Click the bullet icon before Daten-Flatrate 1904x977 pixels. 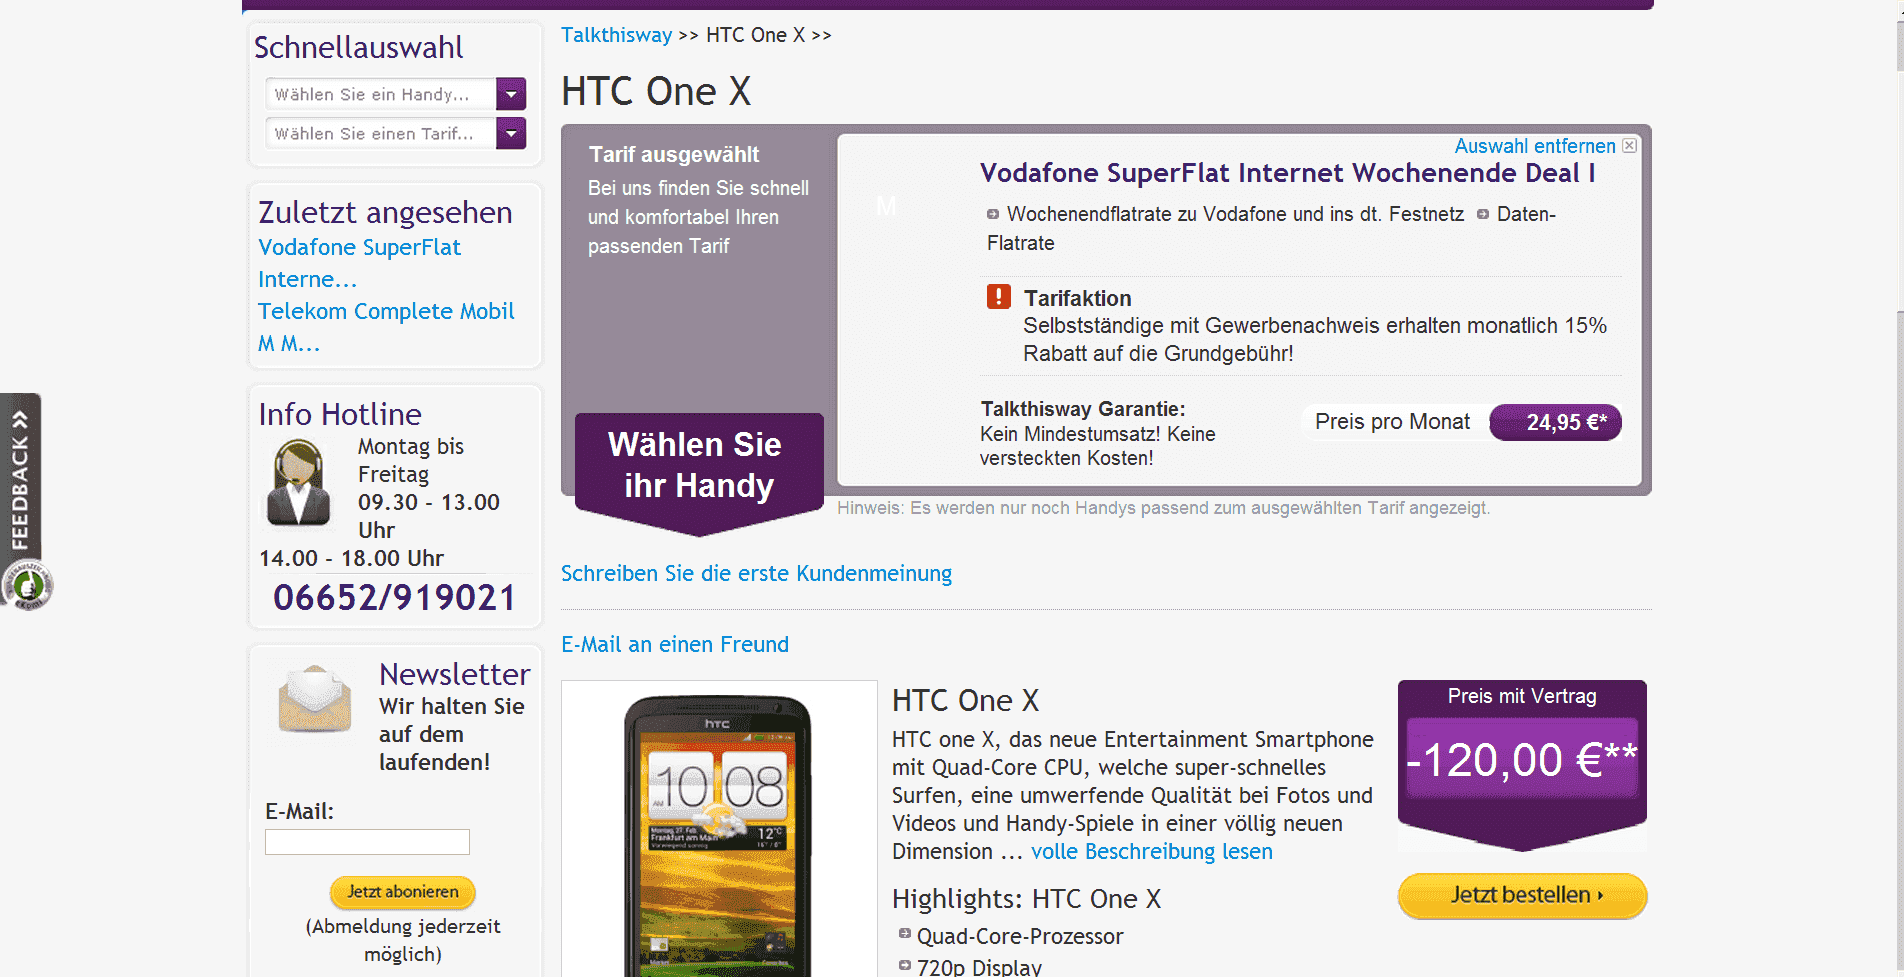1483,214
